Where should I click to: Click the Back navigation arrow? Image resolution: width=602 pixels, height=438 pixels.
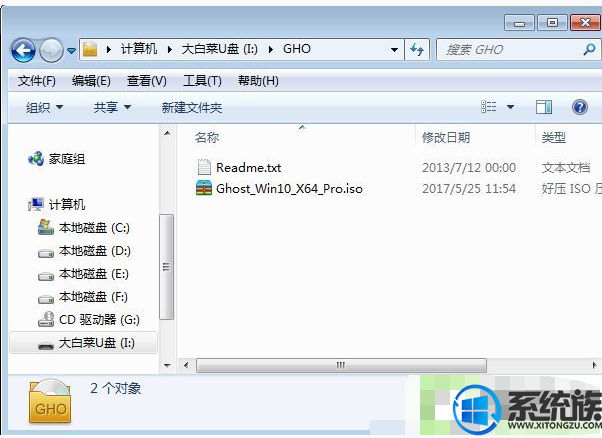tap(23, 50)
